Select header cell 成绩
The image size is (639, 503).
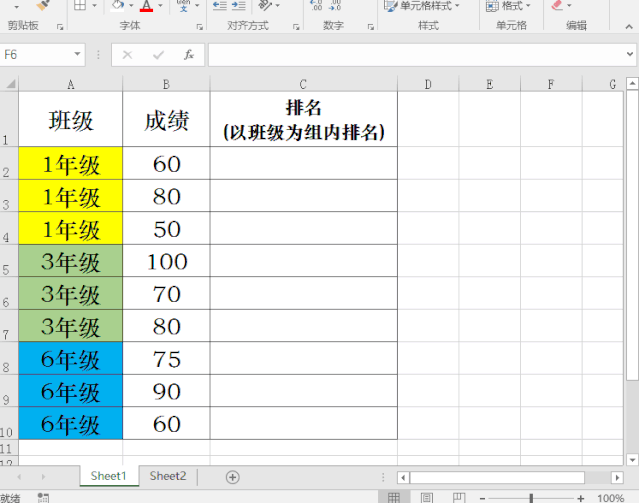pyautogui.click(x=166, y=119)
